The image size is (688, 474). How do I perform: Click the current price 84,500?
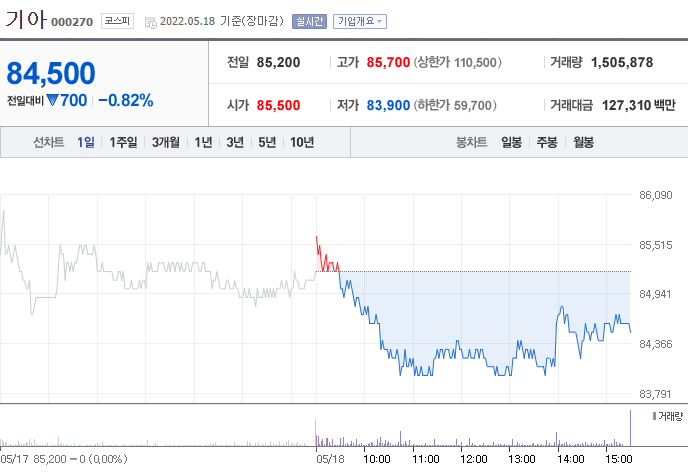pyautogui.click(x=51, y=73)
